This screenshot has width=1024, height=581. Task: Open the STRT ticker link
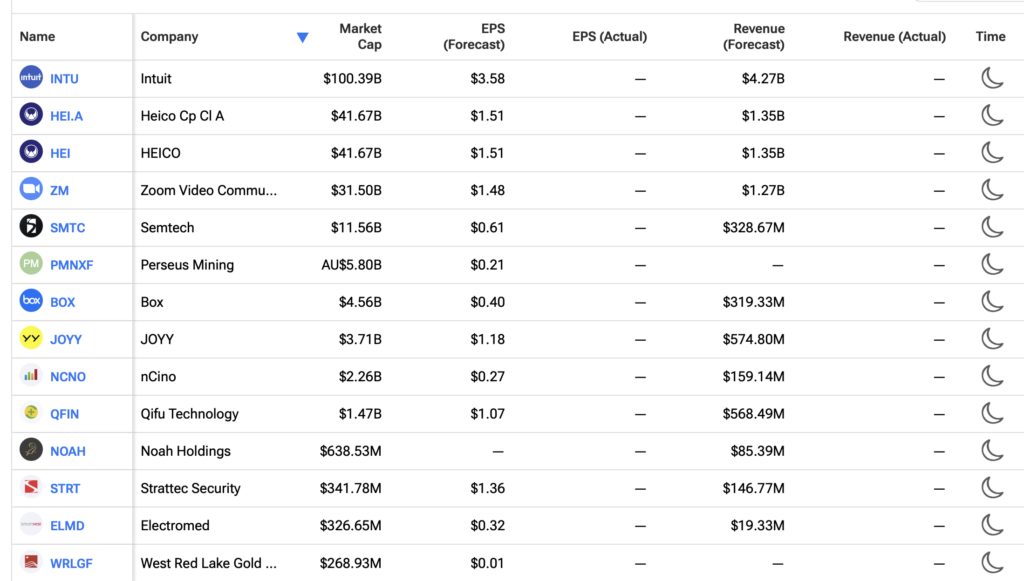(65, 488)
